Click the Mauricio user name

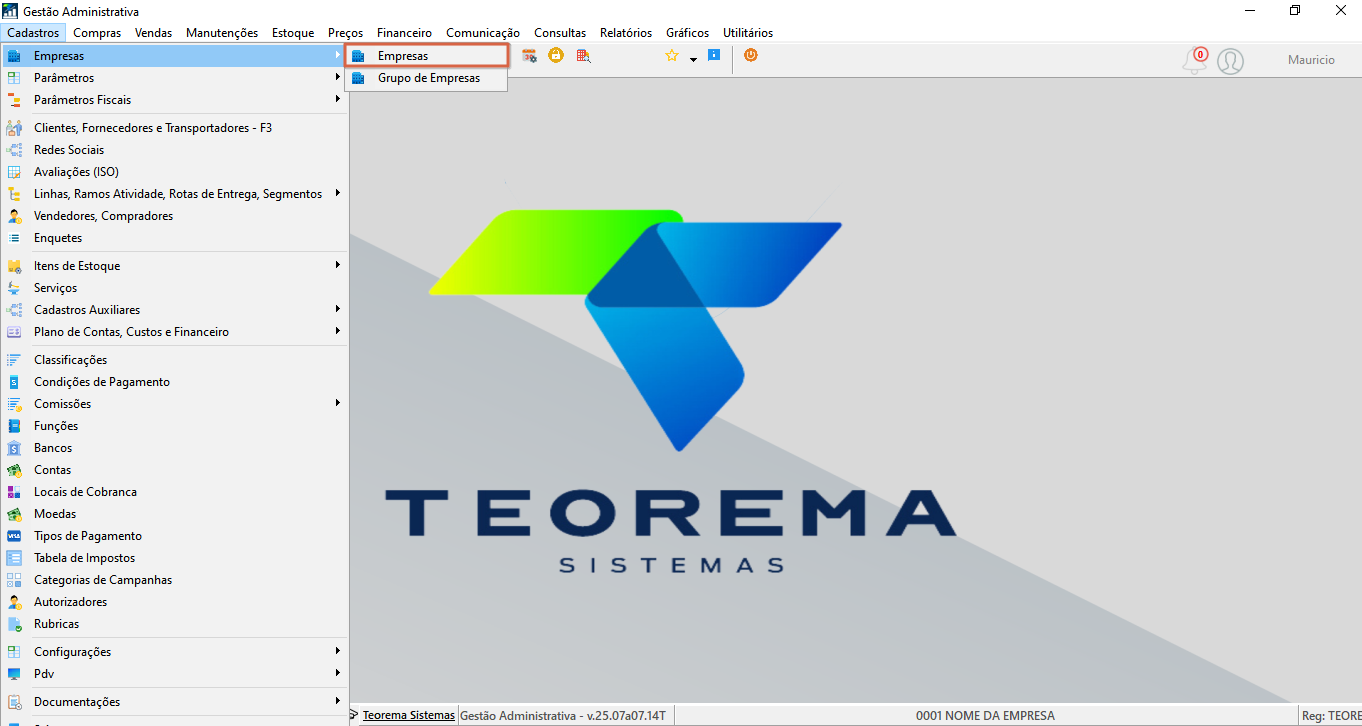click(x=1311, y=60)
